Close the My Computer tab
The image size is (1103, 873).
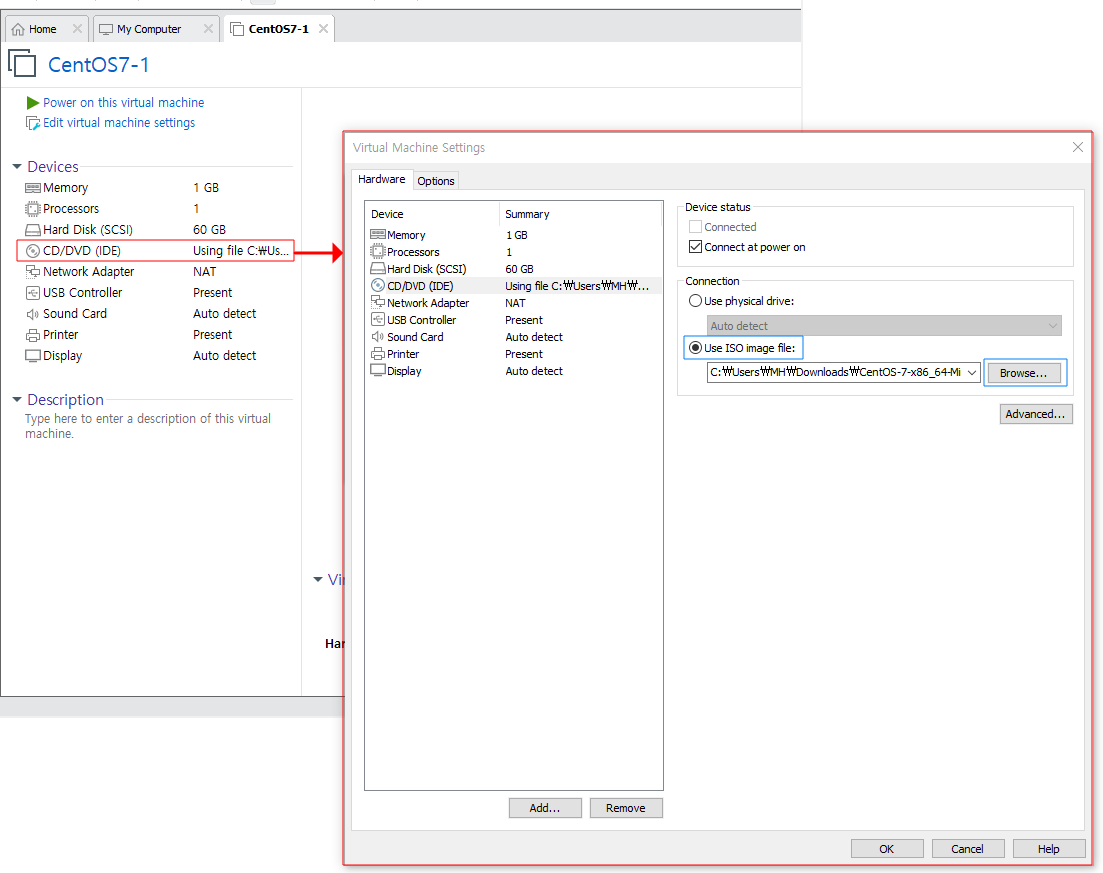pyautogui.click(x=208, y=29)
